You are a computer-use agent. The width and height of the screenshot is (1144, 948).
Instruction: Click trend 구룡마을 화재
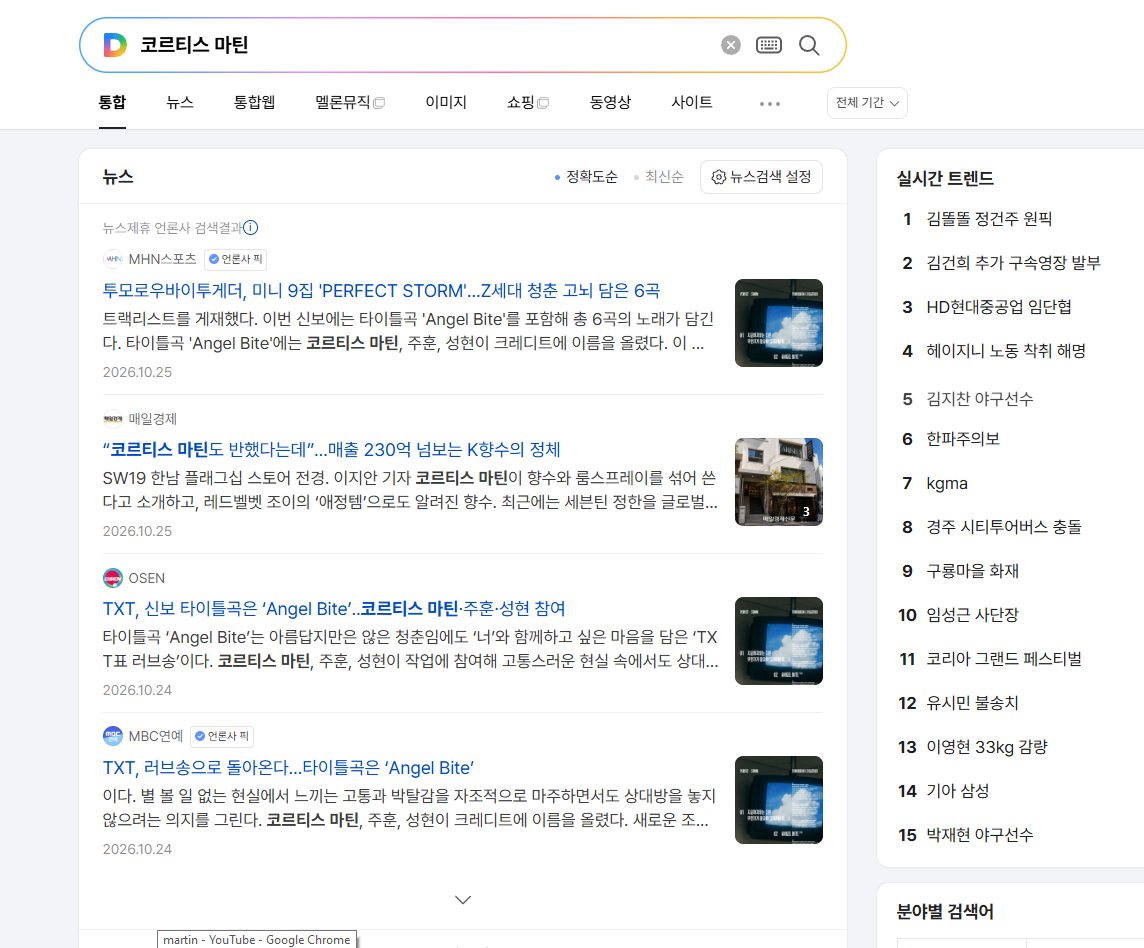point(972,571)
